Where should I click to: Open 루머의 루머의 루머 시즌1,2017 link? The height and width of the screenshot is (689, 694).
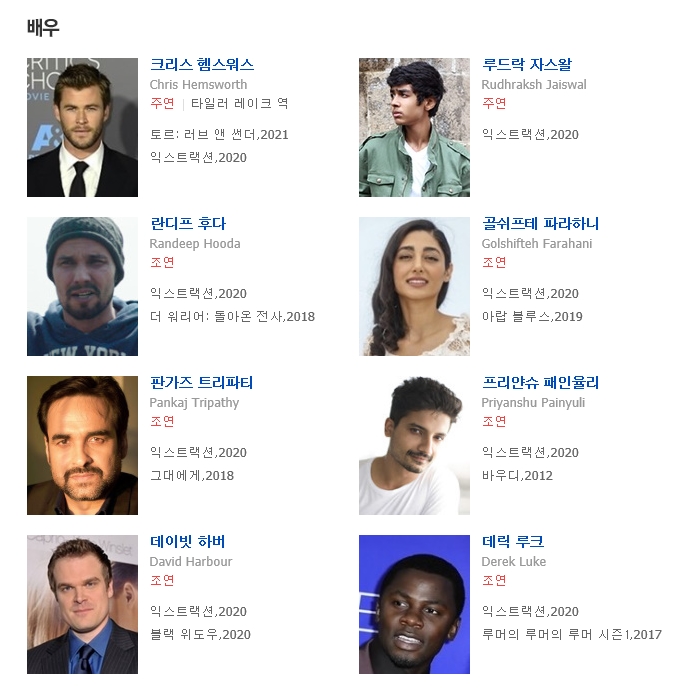tap(572, 635)
